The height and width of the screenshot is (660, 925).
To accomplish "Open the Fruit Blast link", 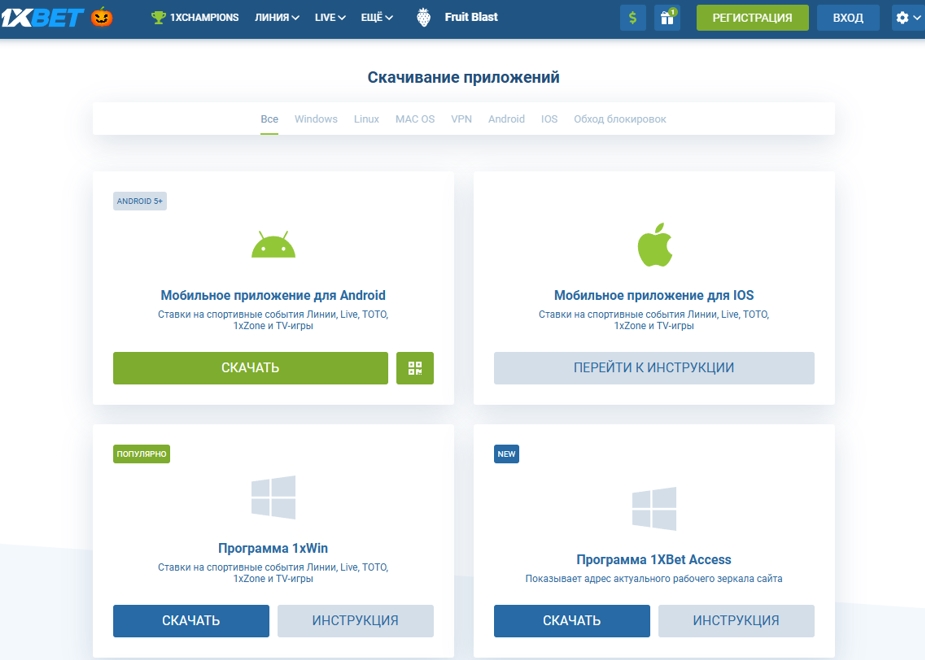I will (471, 17).
